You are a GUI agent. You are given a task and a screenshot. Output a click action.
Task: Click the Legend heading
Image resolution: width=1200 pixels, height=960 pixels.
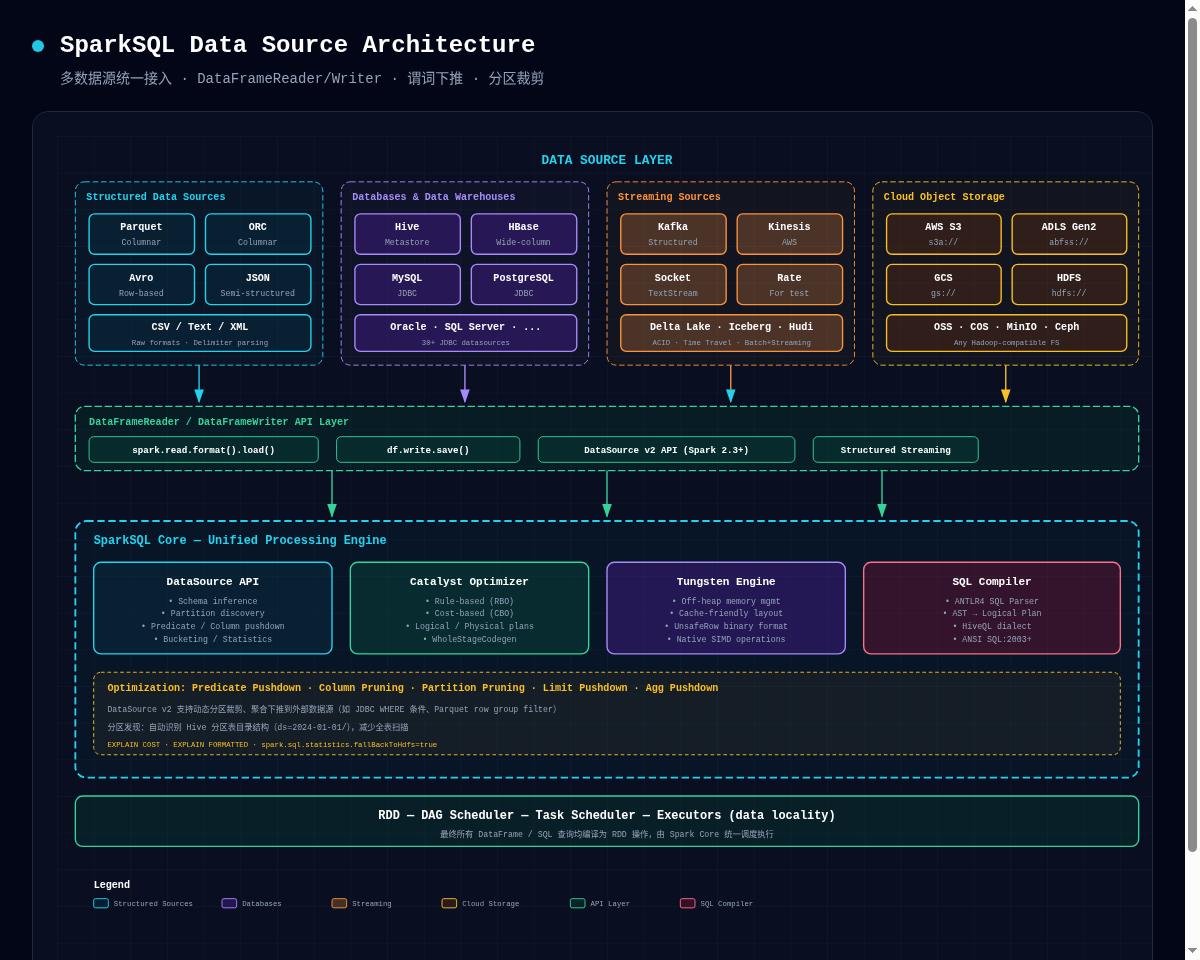[x=112, y=885]
